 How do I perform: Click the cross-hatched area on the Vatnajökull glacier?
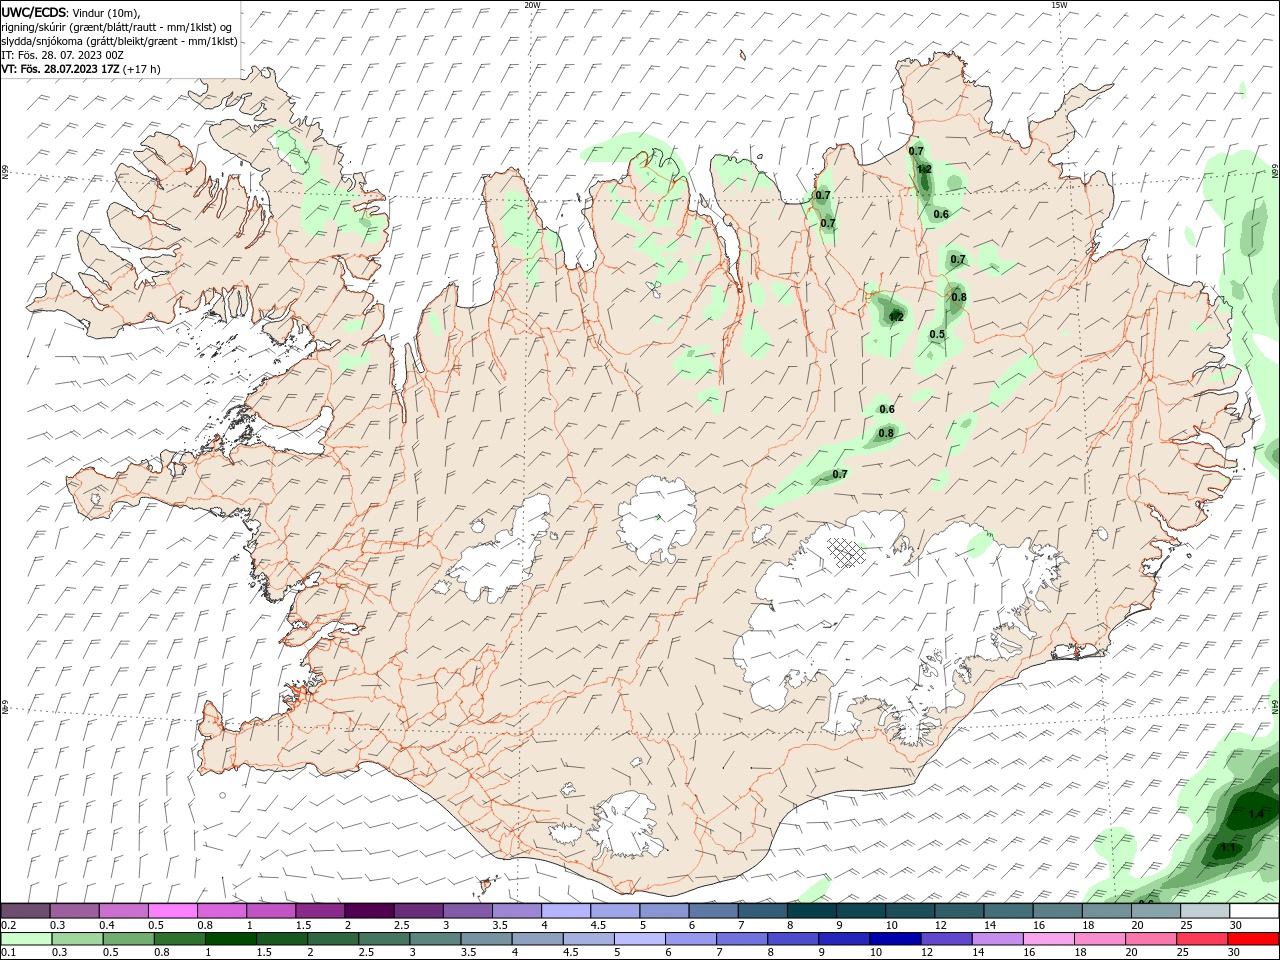[x=848, y=551]
